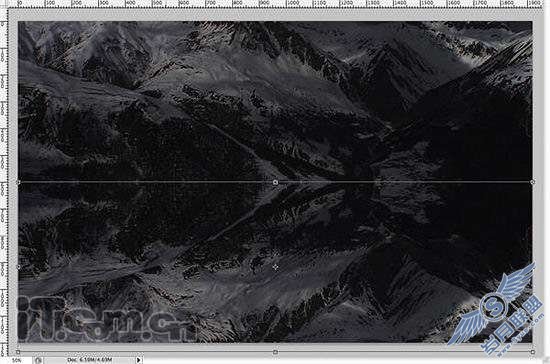550x364 pixels.
Task: Click the top-left transform corner handle
Action: tap(18, 182)
